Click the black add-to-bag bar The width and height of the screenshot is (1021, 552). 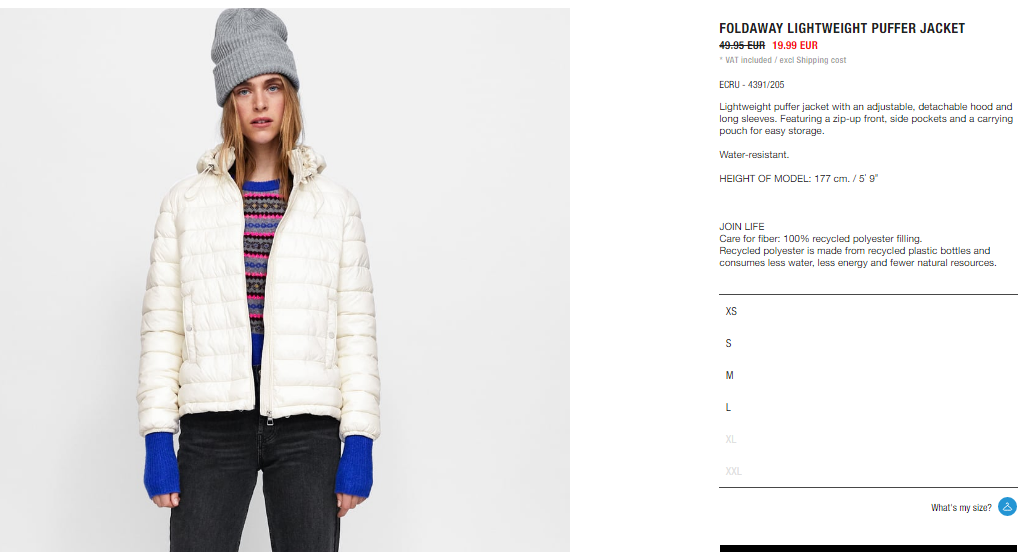click(x=868, y=549)
